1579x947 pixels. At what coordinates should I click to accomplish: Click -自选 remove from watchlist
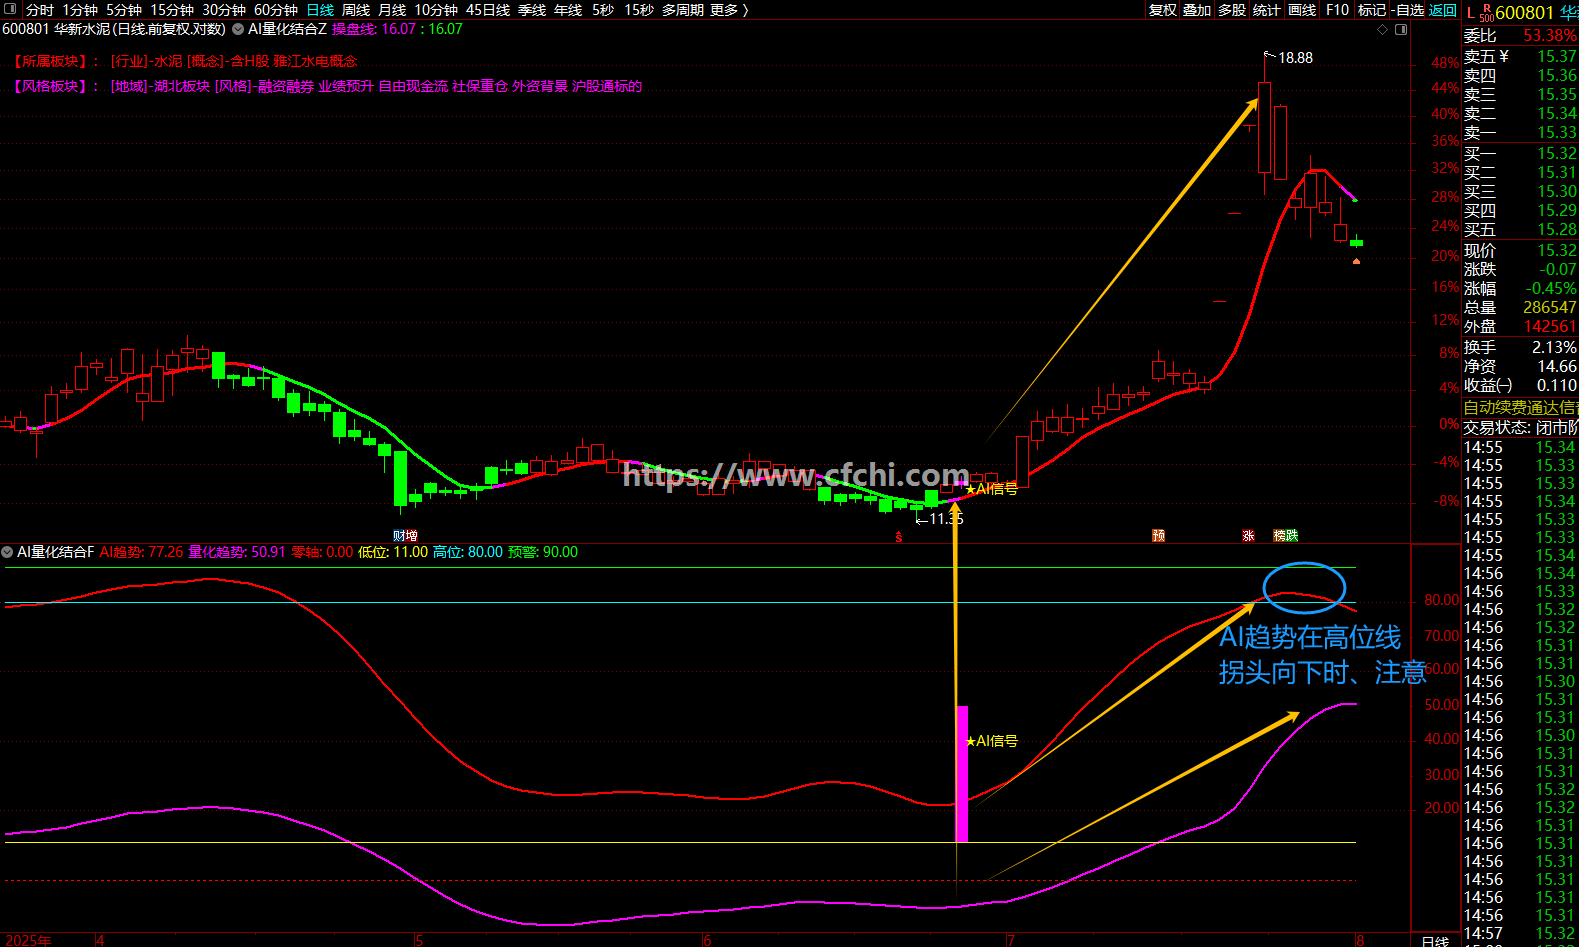point(1408,10)
